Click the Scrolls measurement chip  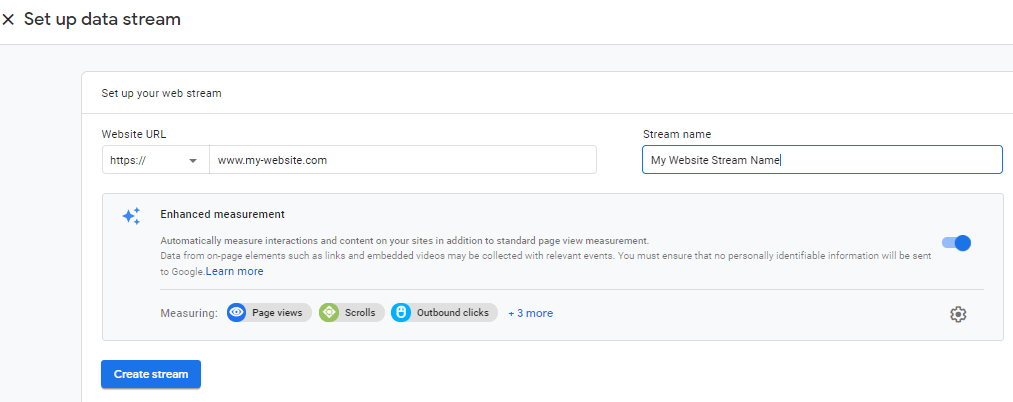tap(351, 313)
